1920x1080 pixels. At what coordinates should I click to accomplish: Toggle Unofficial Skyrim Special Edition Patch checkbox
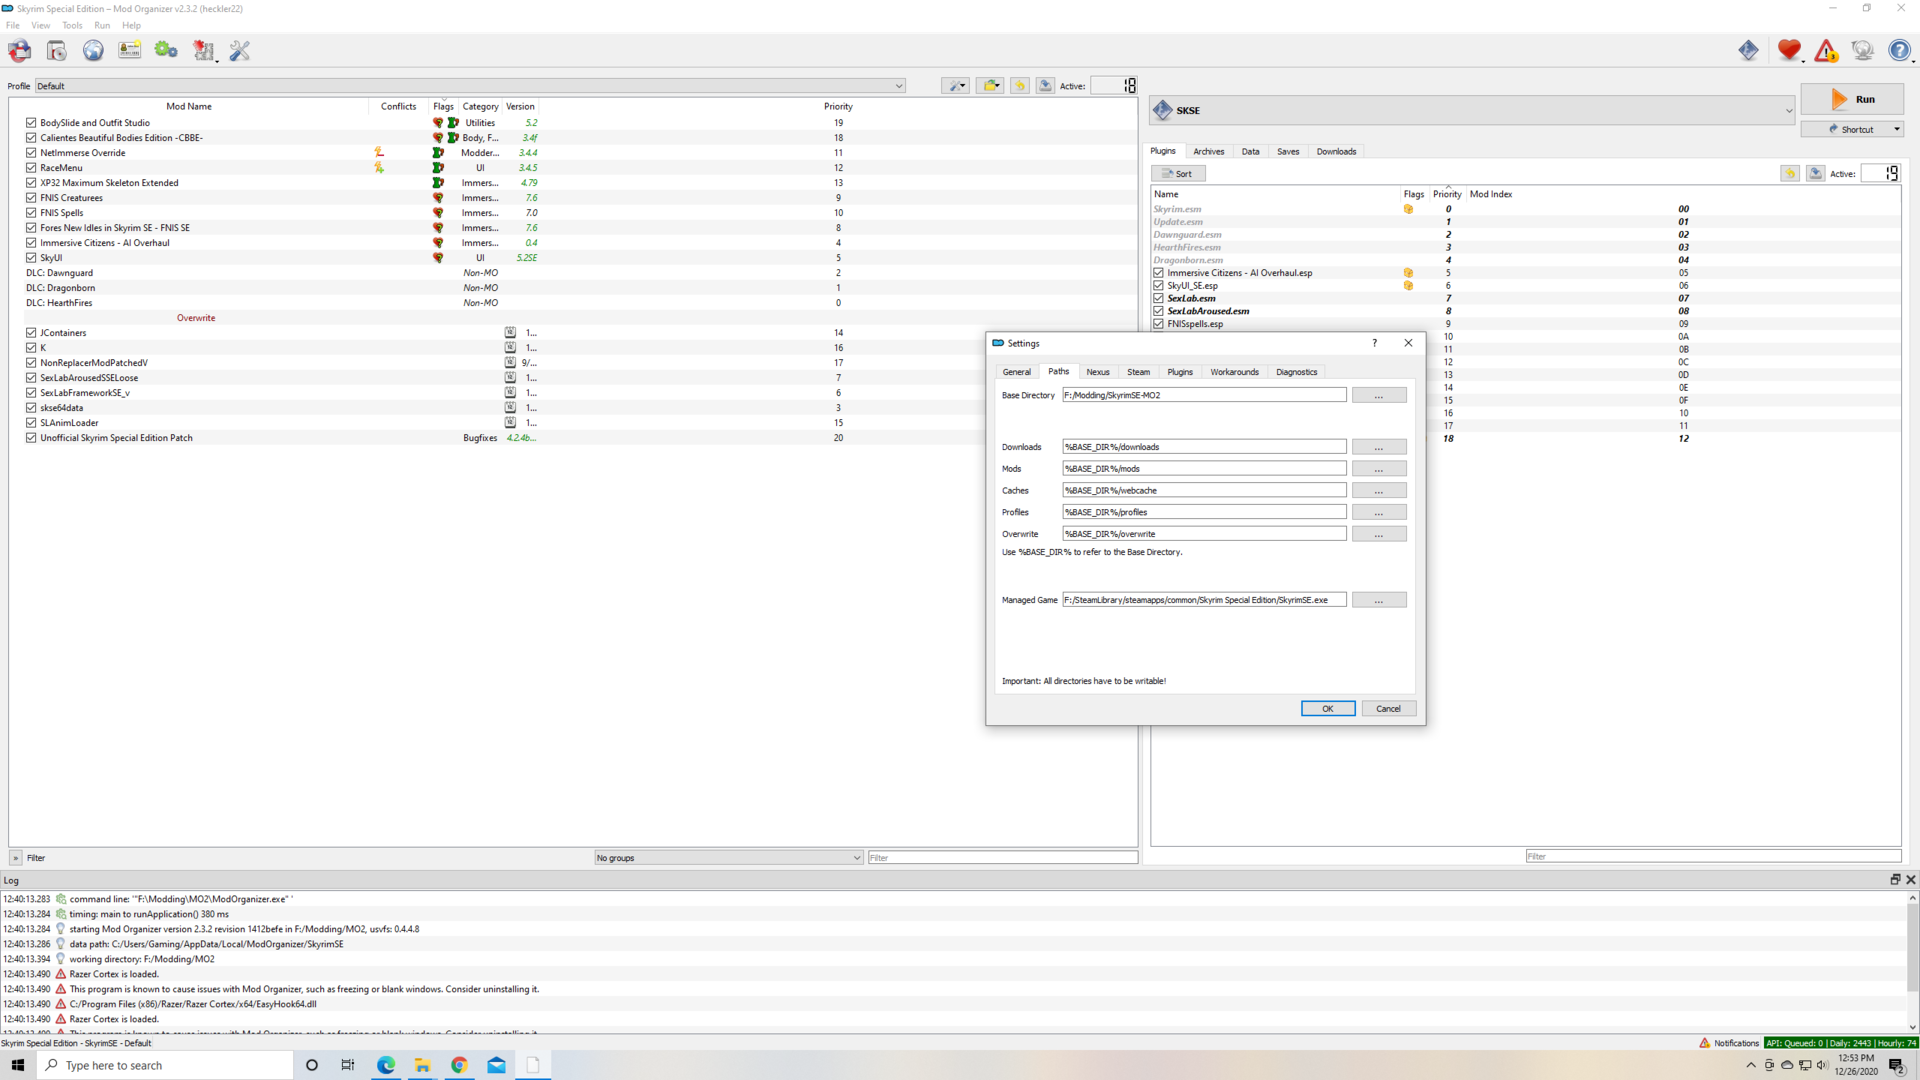(x=31, y=438)
